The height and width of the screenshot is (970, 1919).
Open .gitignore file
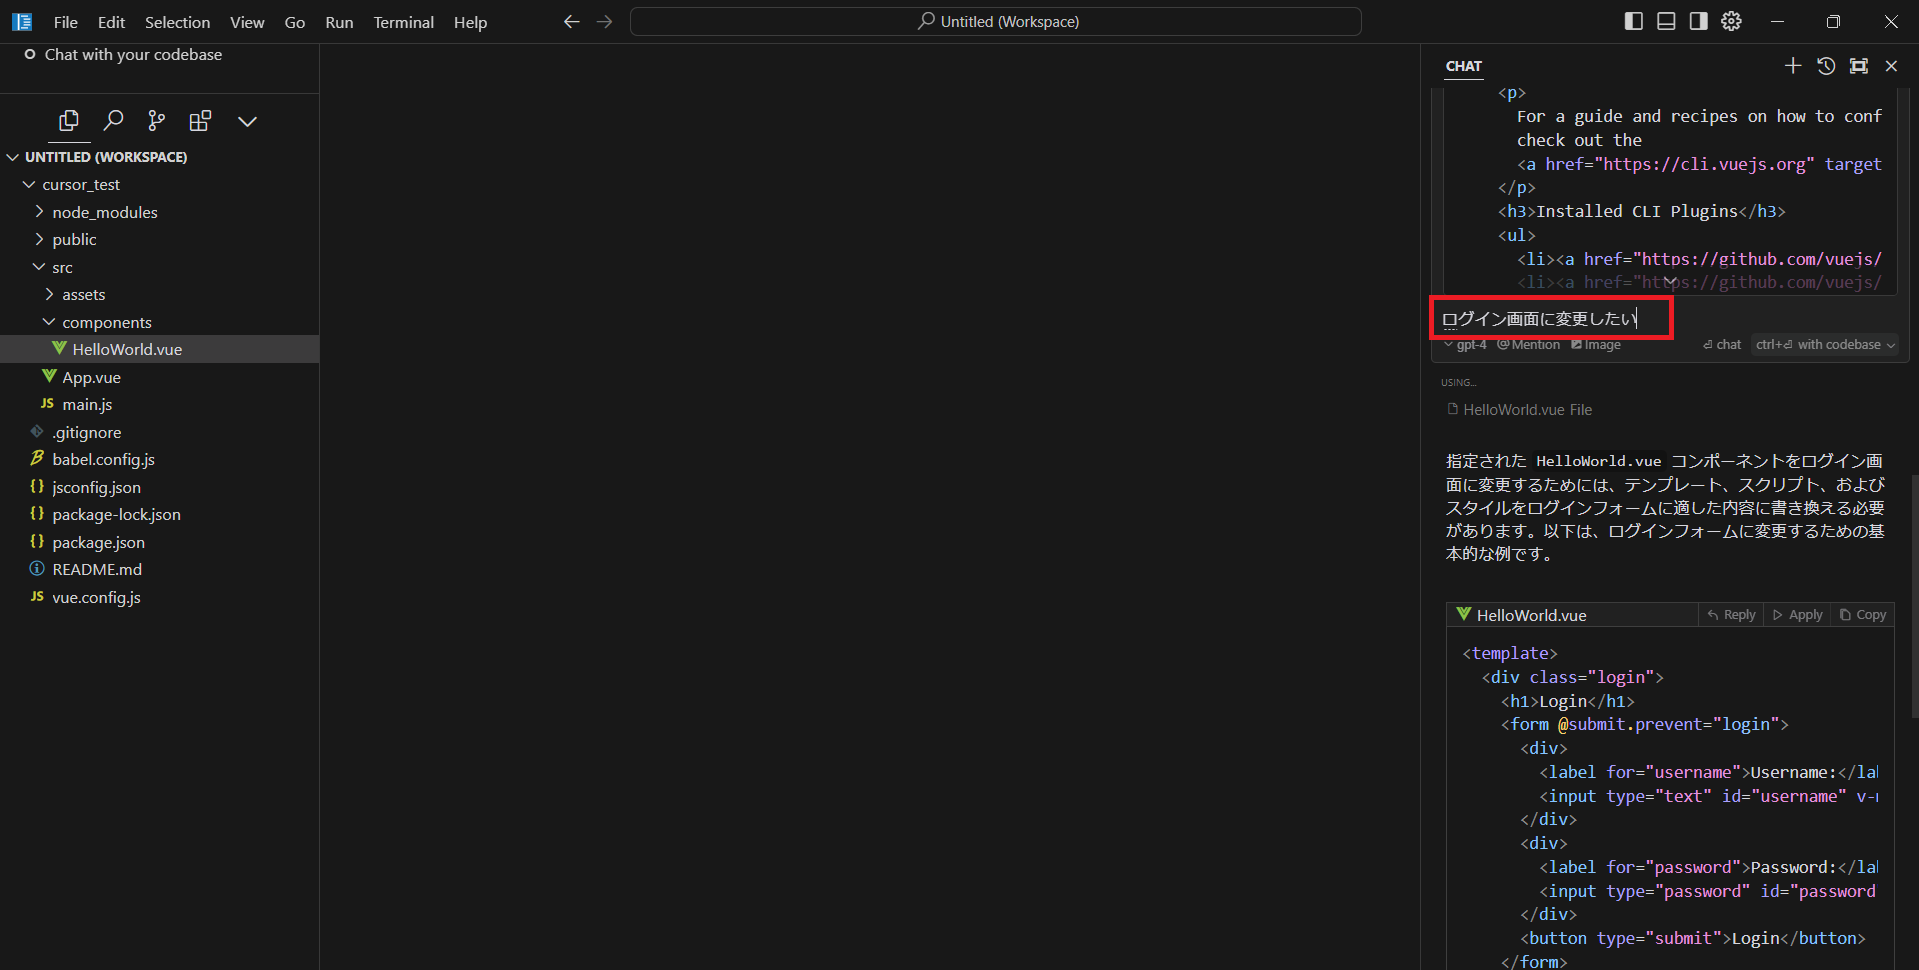pyautogui.click(x=160, y=432)
